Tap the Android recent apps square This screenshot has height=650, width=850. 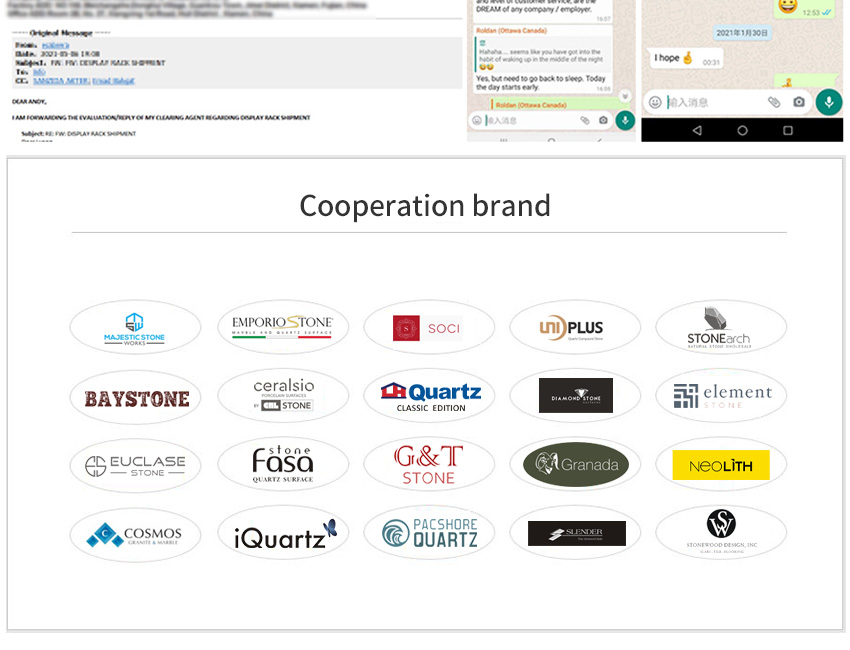(x=788, y=130)
